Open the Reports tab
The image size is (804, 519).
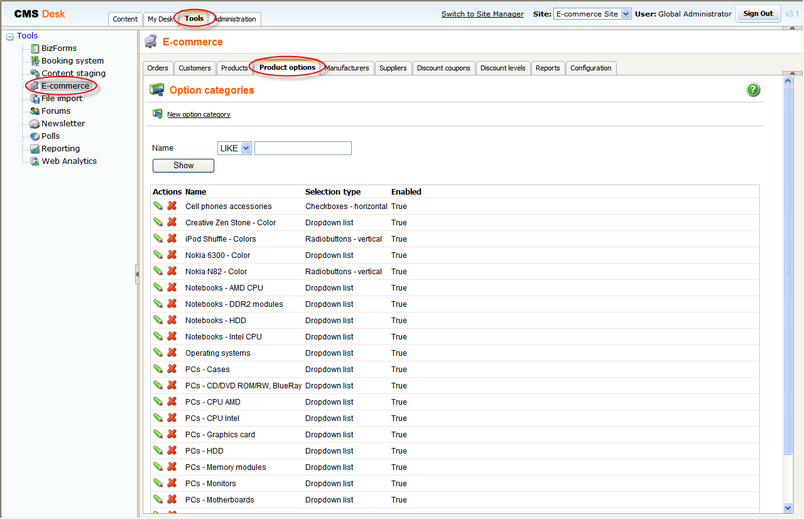(x=548, y=68)
